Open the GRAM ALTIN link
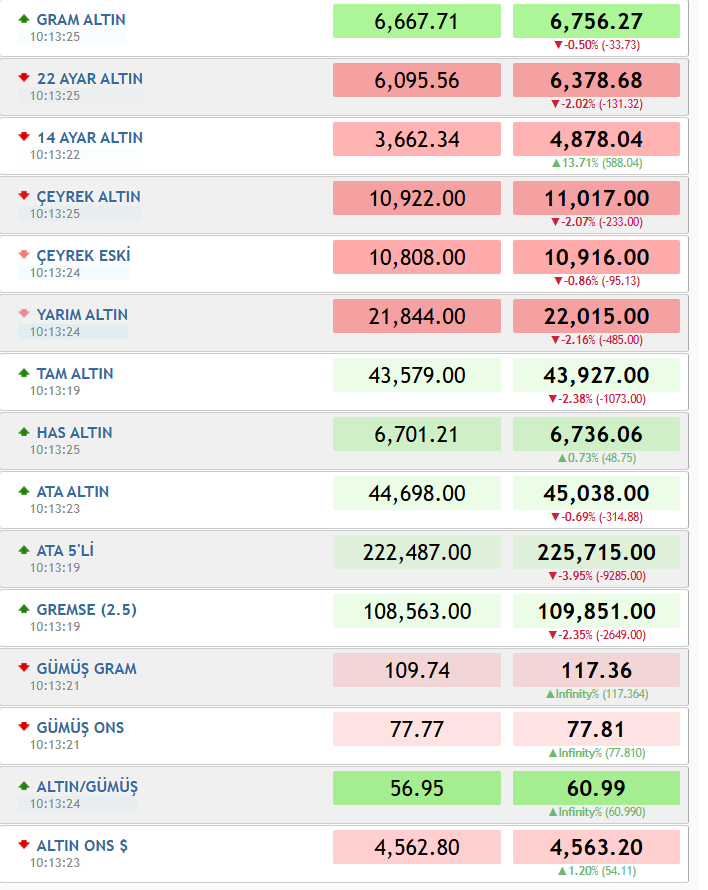This screenshot has width=708, height=890. [81, 20]
